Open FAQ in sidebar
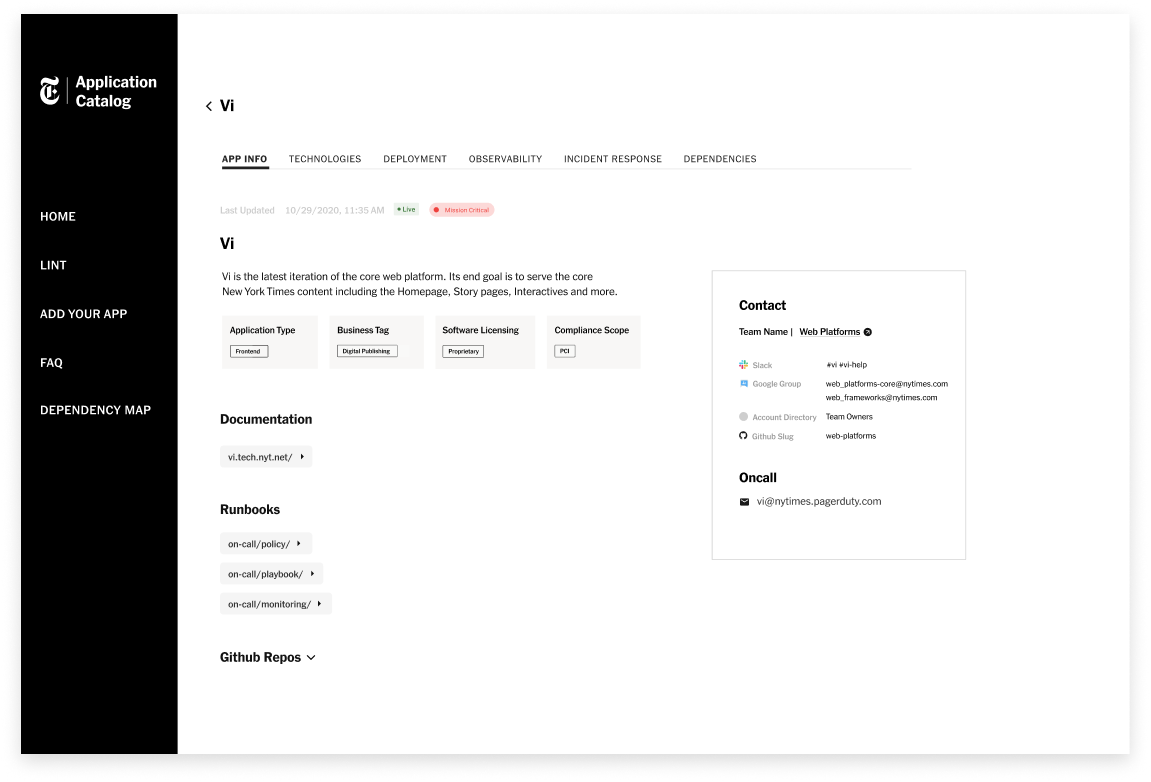 pyautogui.click(x=51, y=363)
